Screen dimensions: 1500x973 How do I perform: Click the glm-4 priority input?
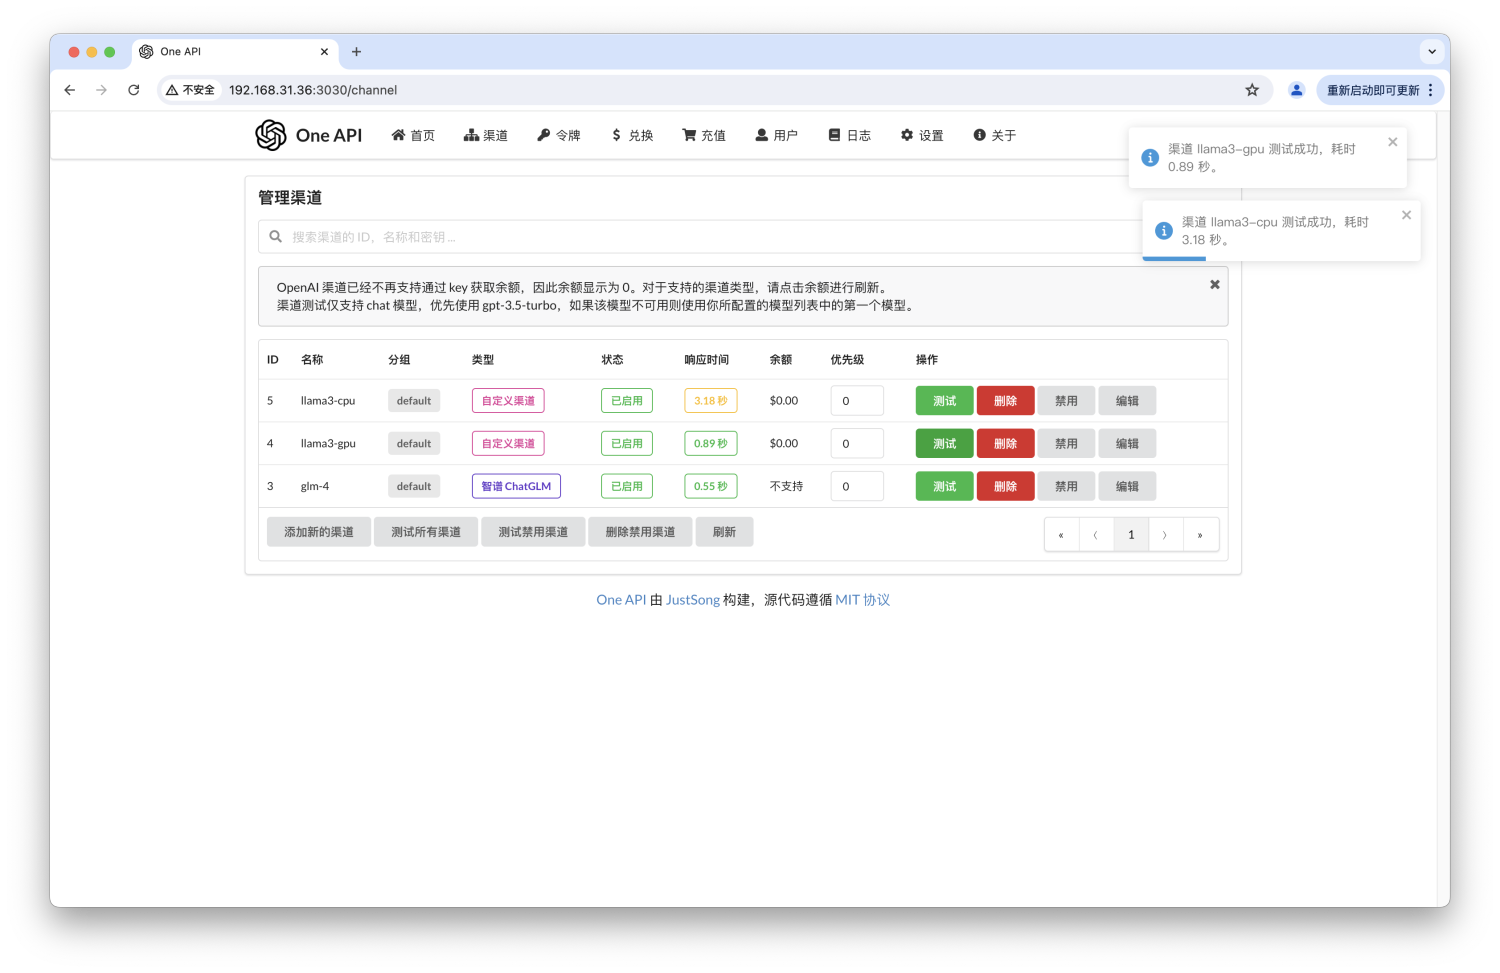coord(857,487)
